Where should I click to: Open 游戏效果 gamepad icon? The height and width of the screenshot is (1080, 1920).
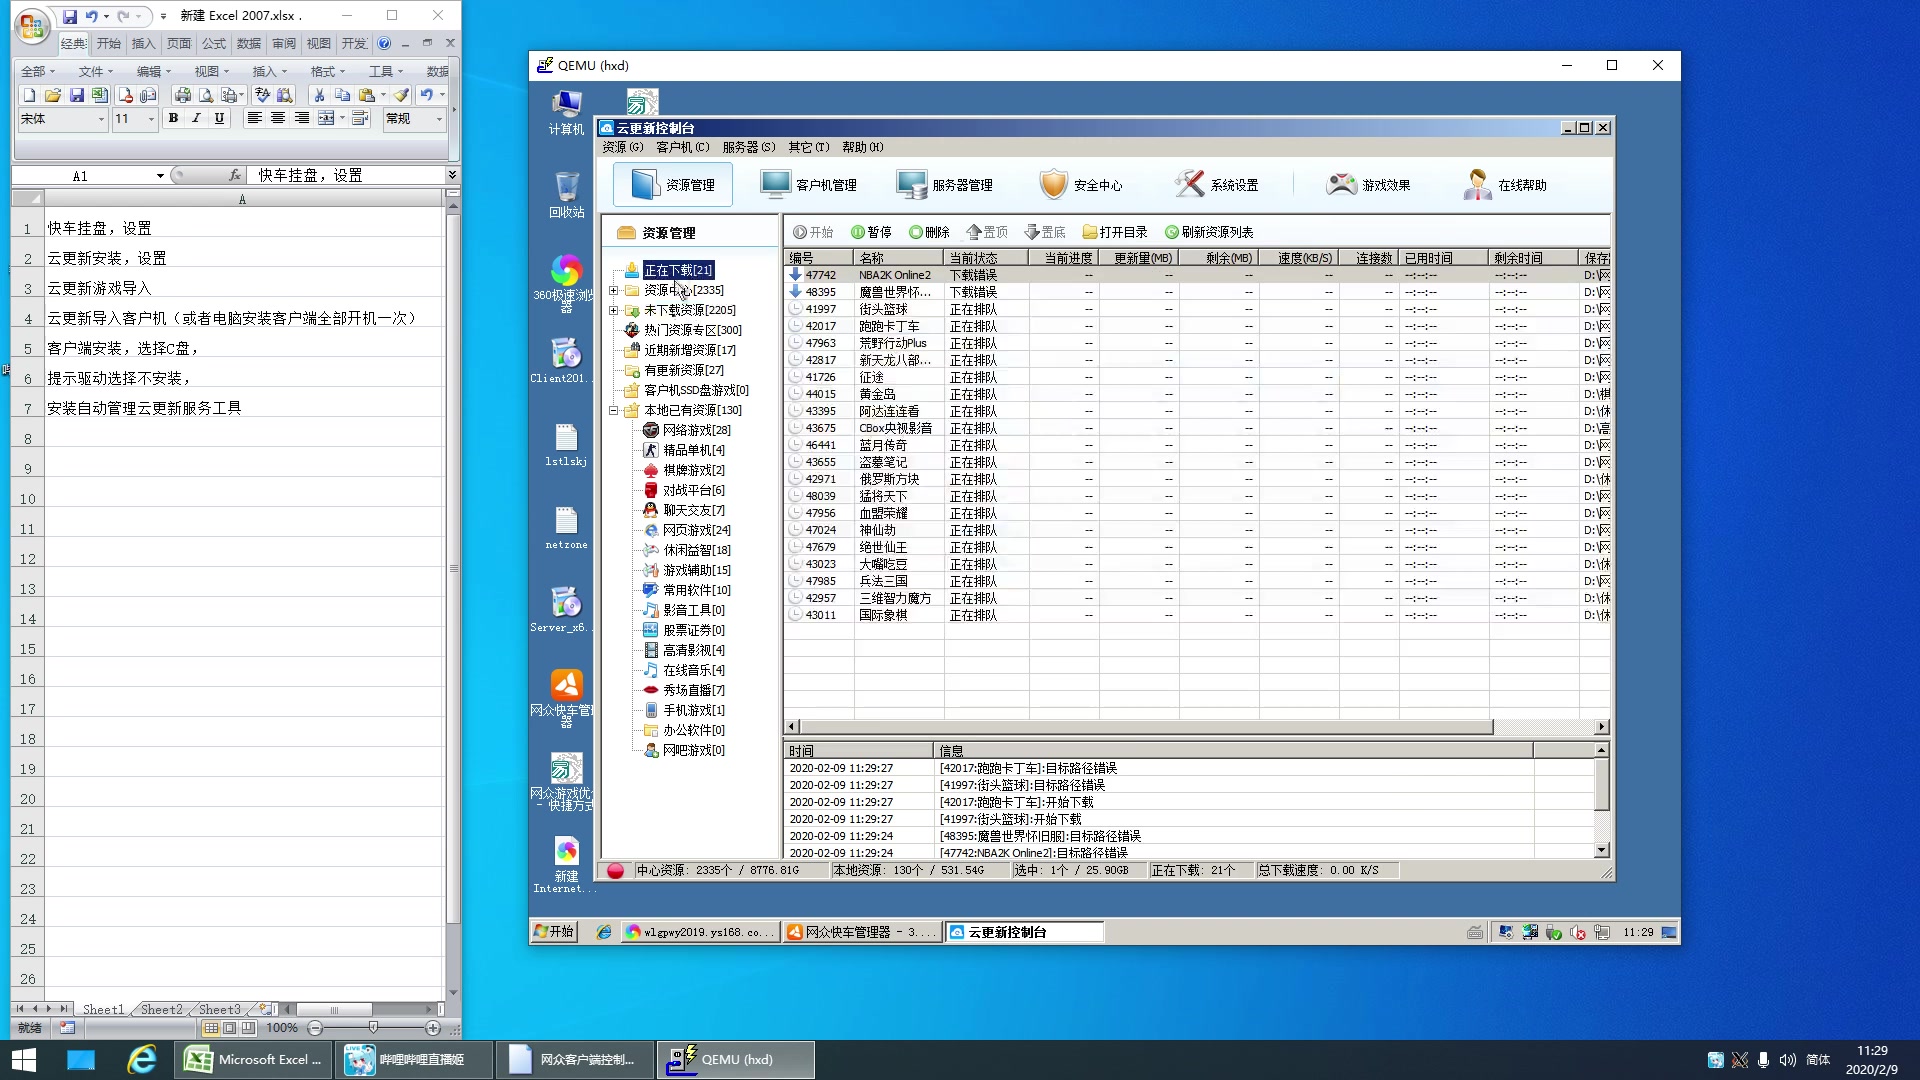coord(1341,185)
